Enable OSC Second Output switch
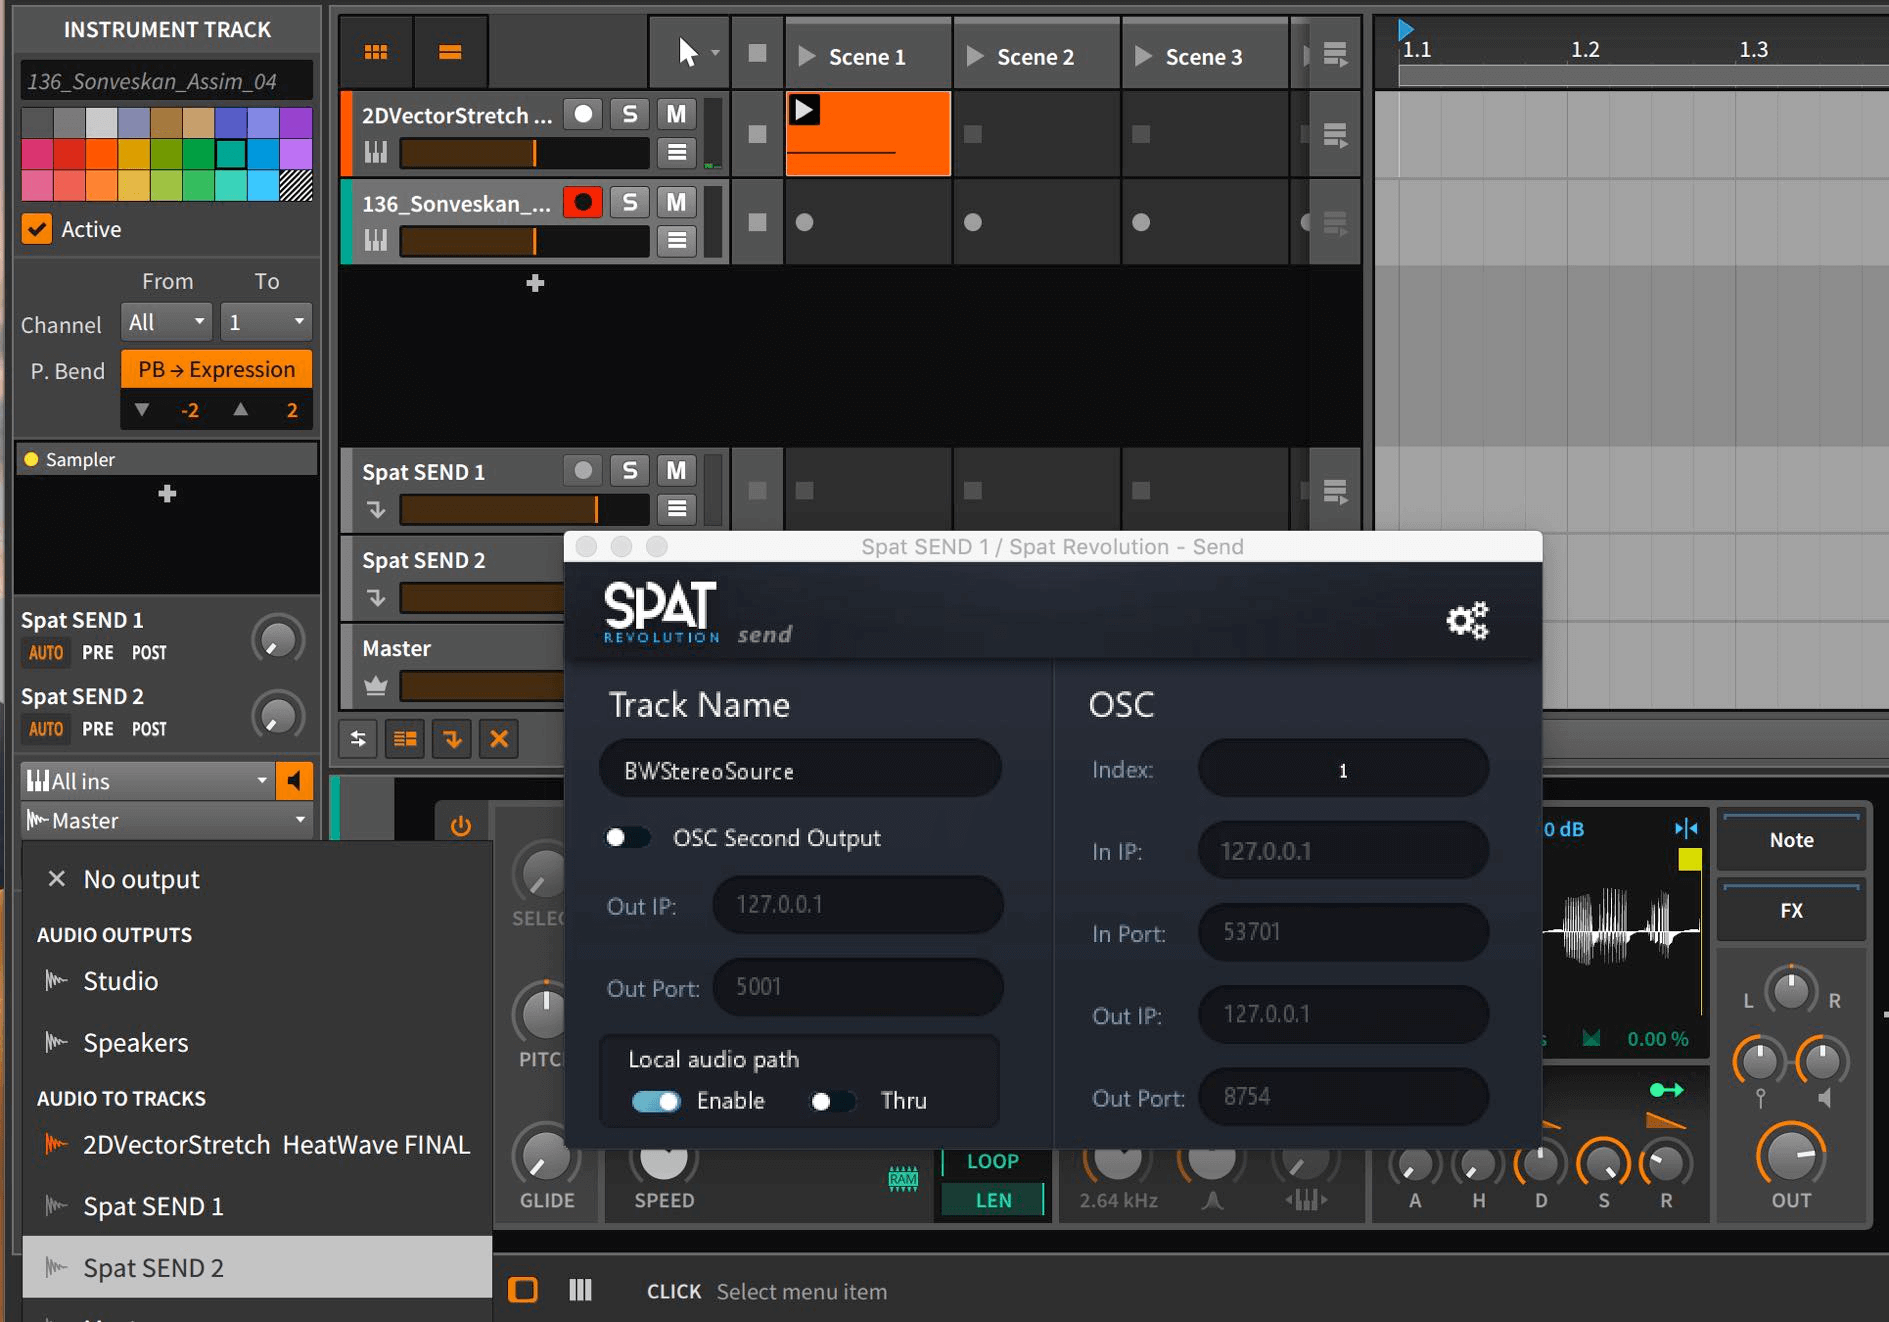This screenshot has height=1322, width=1889. pyautogui.click(x=627, y=837)
